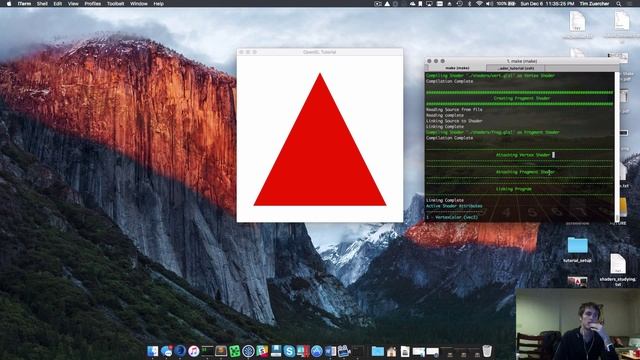Open the Edit menu
640x360 pixels.
point(58,4)
